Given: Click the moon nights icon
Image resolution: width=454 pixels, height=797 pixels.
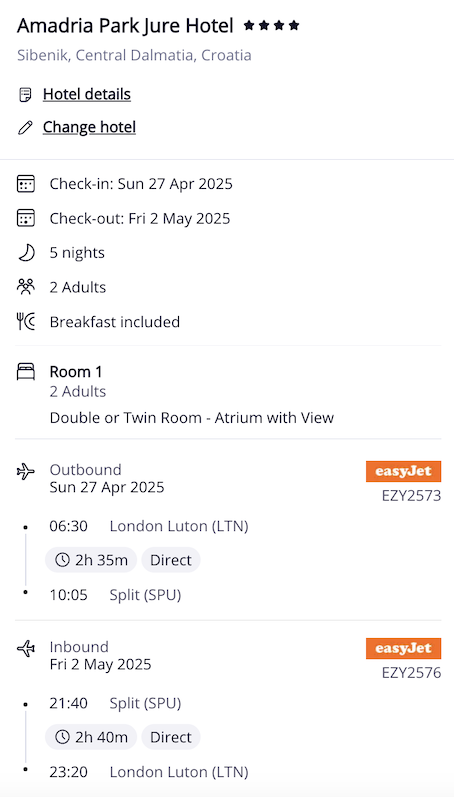Looking at the screenshot, I should tap(26, 253).
